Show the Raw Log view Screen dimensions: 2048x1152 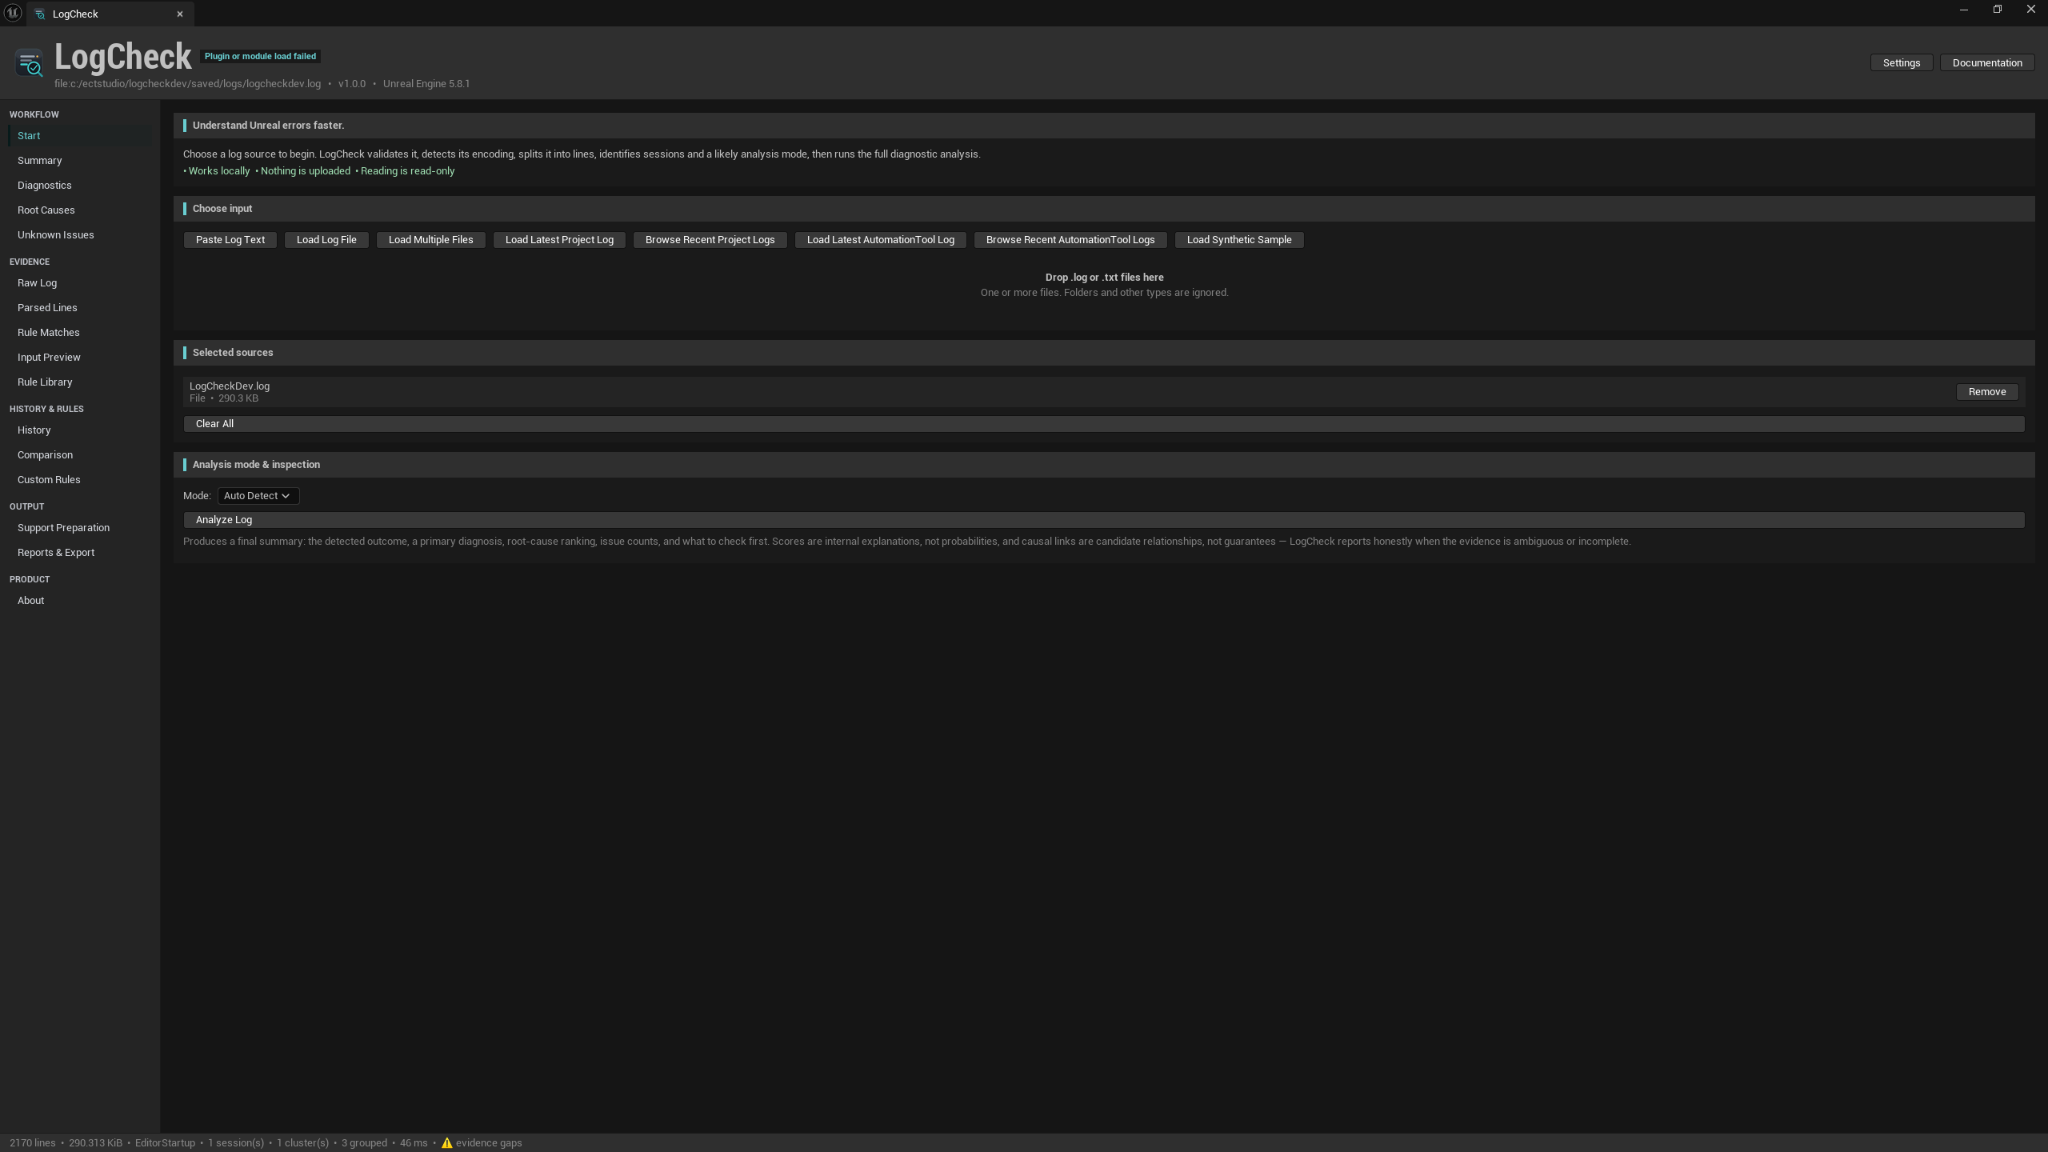(80, 284)
